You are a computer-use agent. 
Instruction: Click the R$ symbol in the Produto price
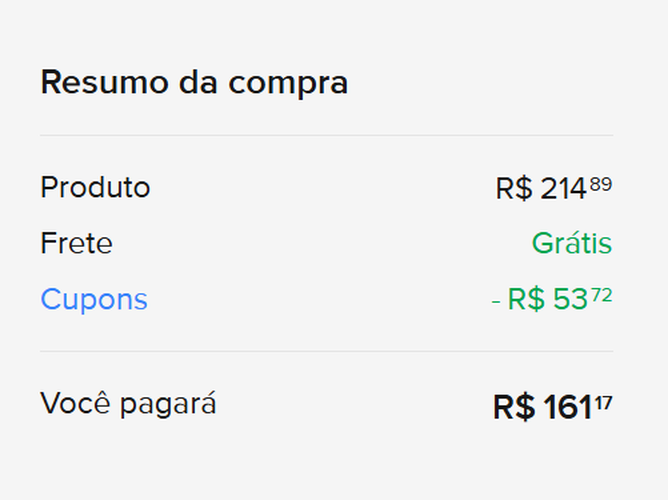click(x=514, y=189)
